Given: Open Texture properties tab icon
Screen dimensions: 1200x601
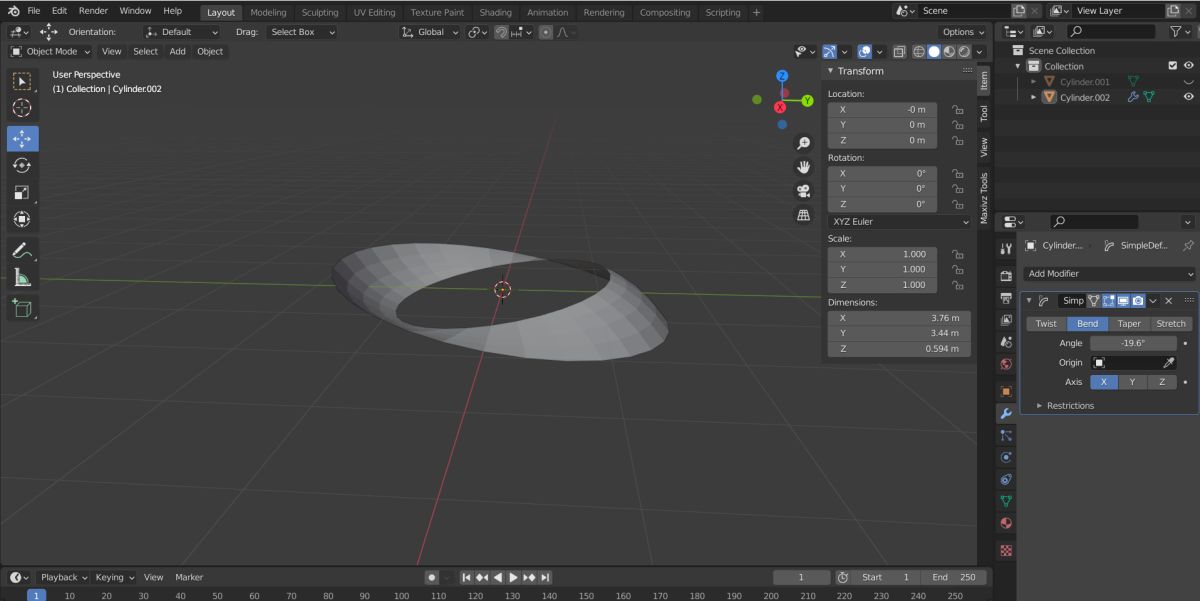Looking at the screenshot, I should coord(1006,550).
